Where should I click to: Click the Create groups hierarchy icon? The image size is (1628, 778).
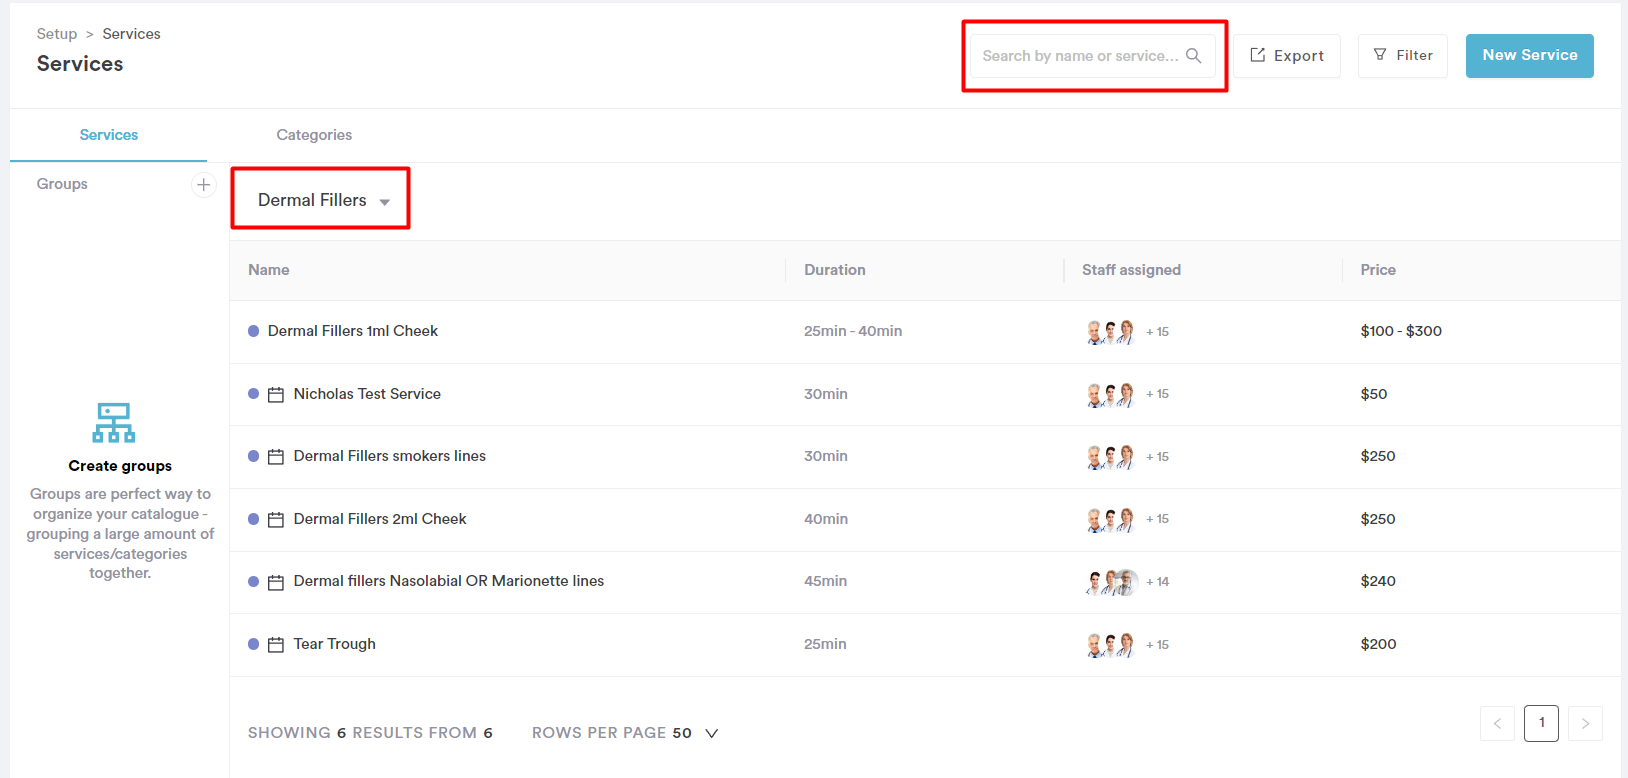tap(114, 423)
